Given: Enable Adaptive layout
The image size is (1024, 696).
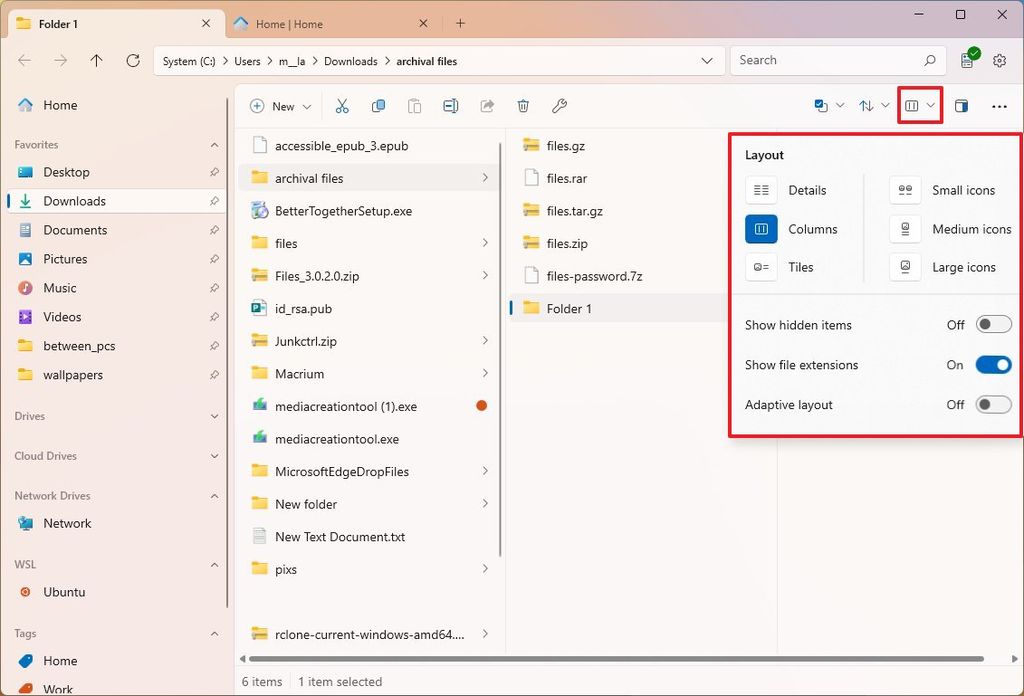Looking at the screenshot, I should pos(993,404).
